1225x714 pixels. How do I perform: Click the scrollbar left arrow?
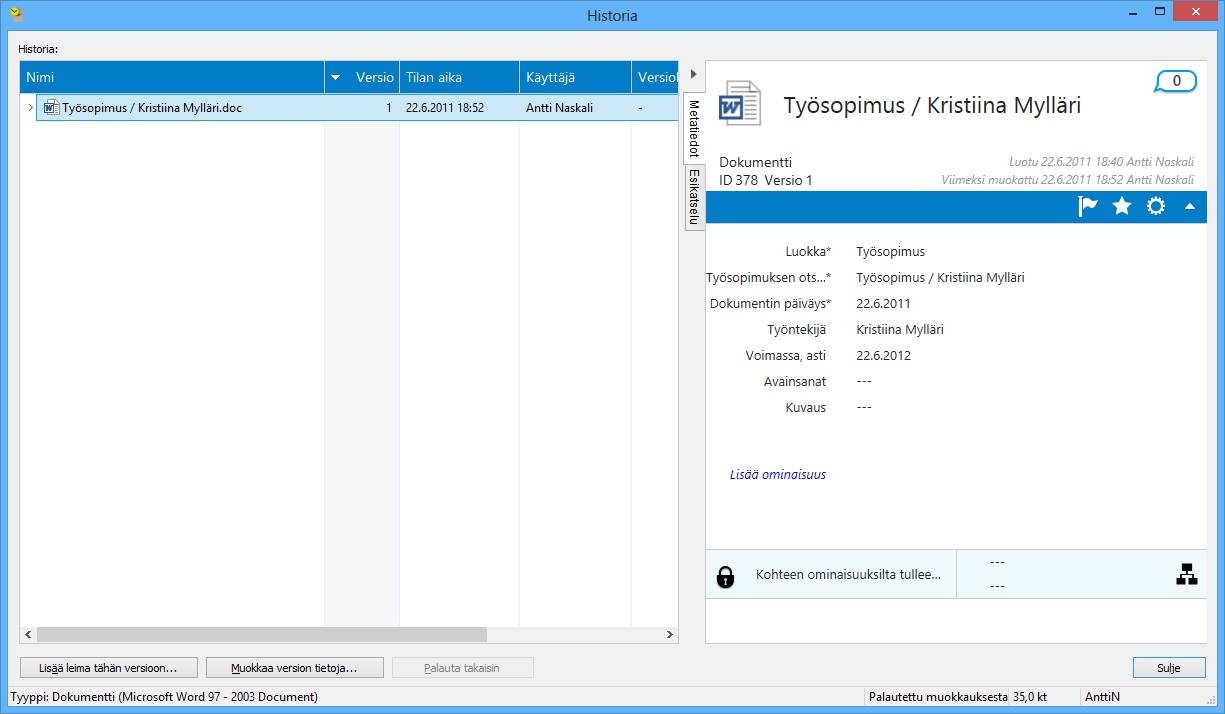pos(28,635)
